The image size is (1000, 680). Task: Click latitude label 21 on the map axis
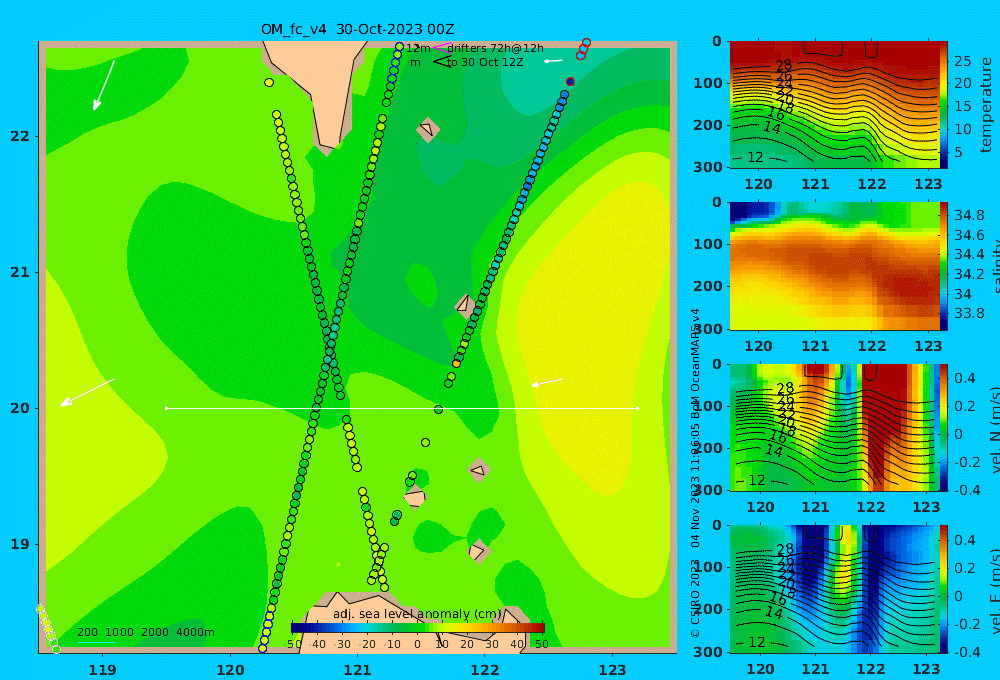20,272
